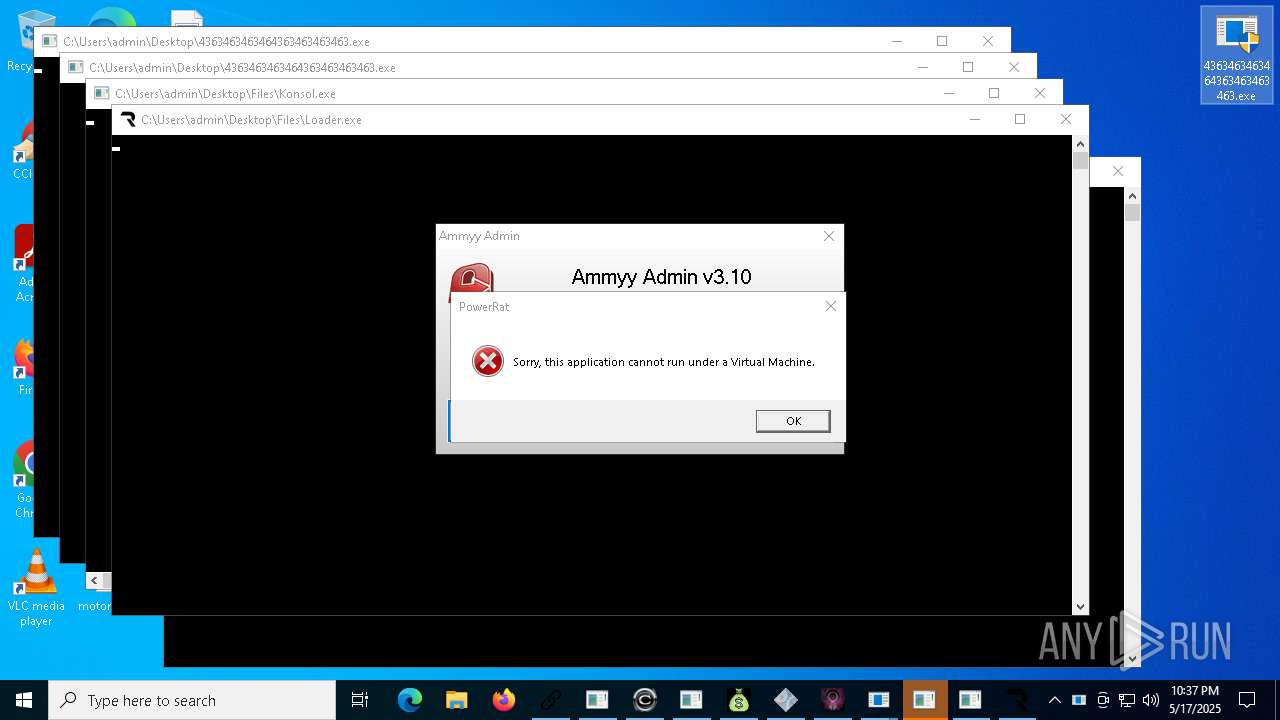Open Task View from the taskbar

[360, 700]
